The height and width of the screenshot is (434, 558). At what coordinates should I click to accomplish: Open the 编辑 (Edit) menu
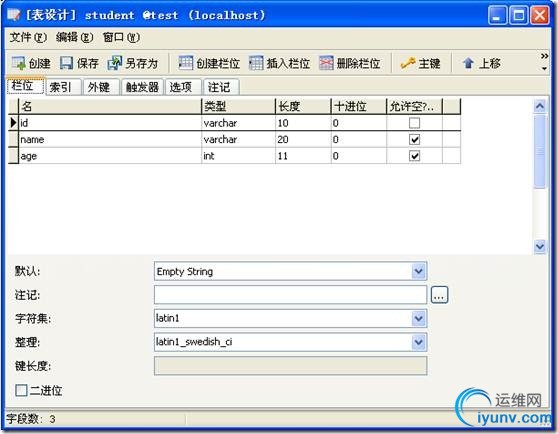(74, 37)
